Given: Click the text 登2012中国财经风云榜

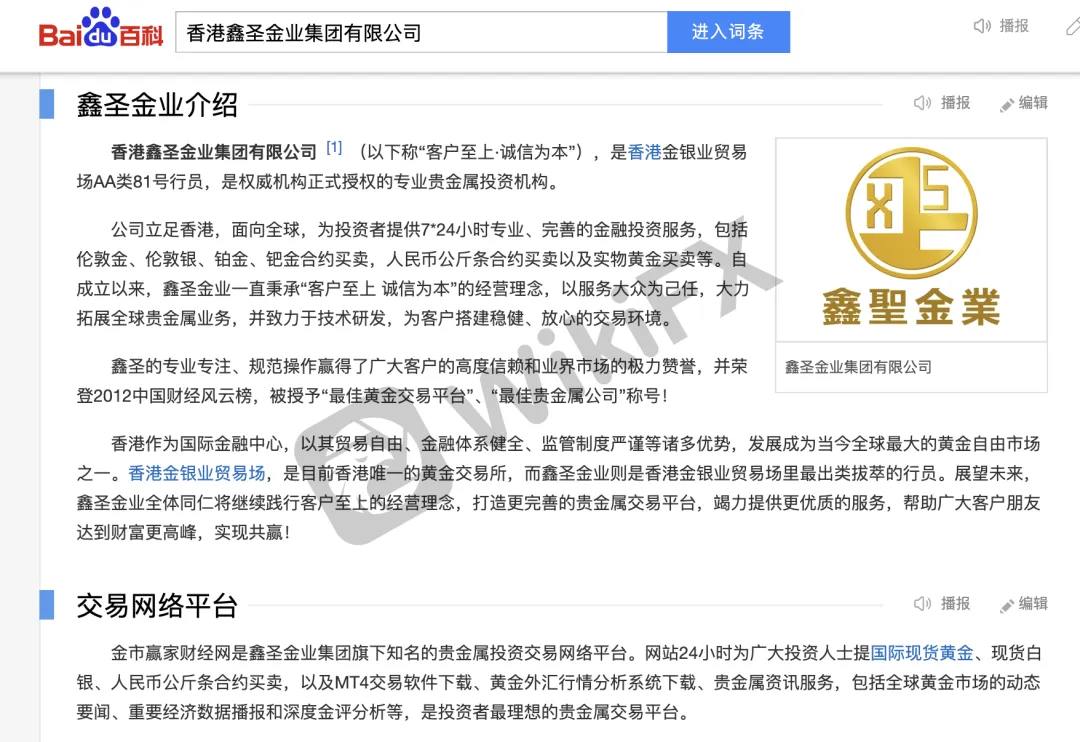Looking at the screenshot, I should [x=164, y=396].
